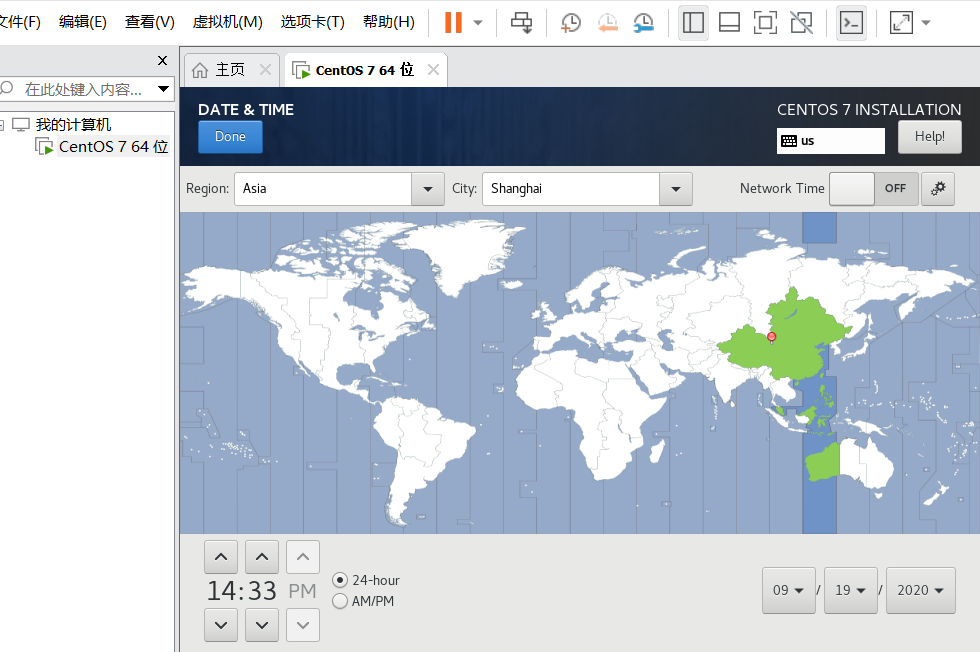This screenshot has height=652, width=980.
Task: Open the stretch display dropdown arrow
Action: point(926,23)
